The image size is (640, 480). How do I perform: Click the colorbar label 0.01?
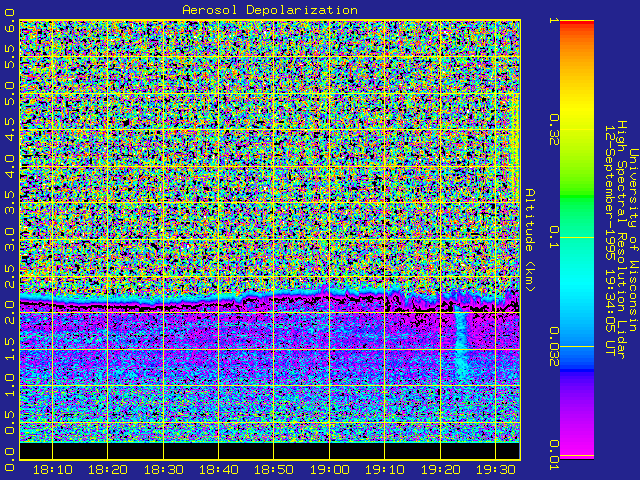point(553,455)
